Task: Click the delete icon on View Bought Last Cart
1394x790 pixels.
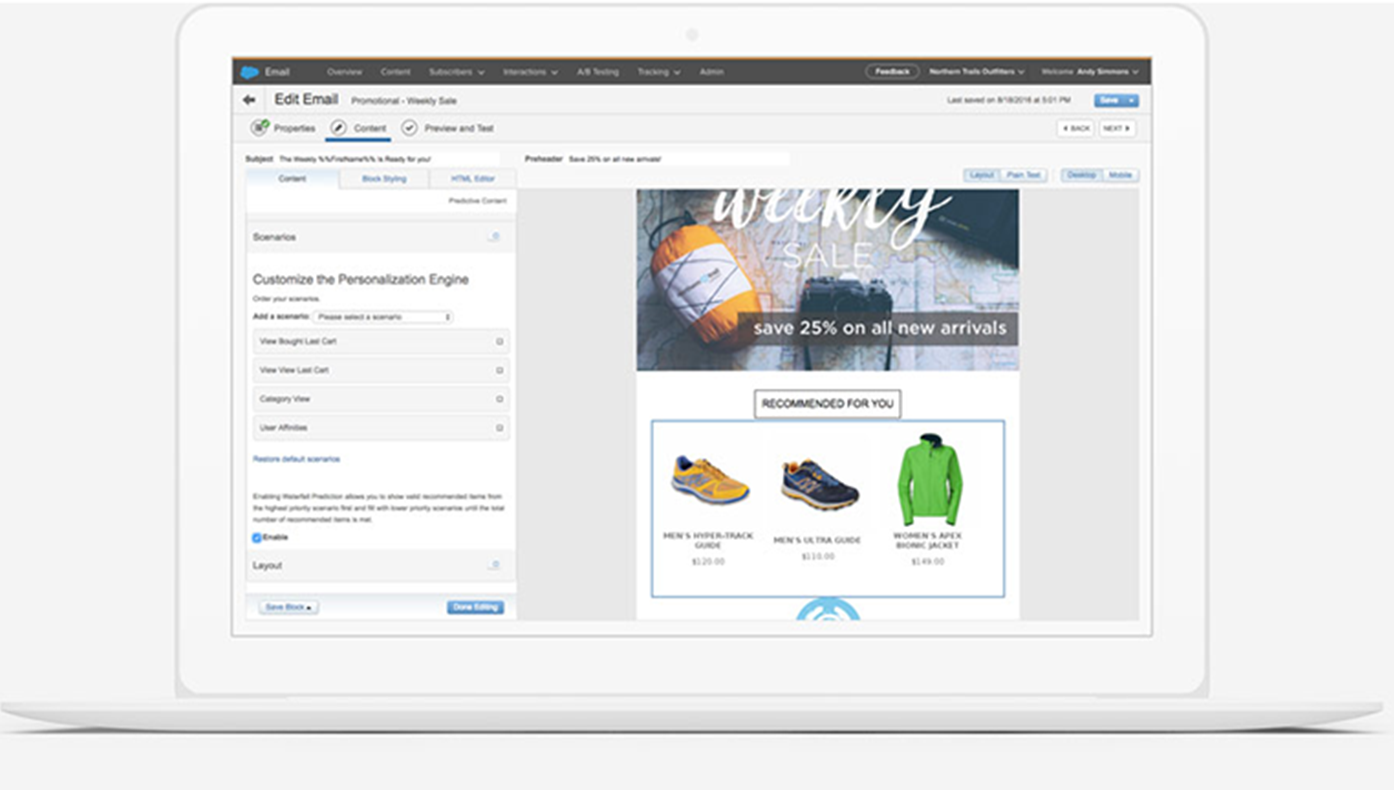Action: coord(497,340)
